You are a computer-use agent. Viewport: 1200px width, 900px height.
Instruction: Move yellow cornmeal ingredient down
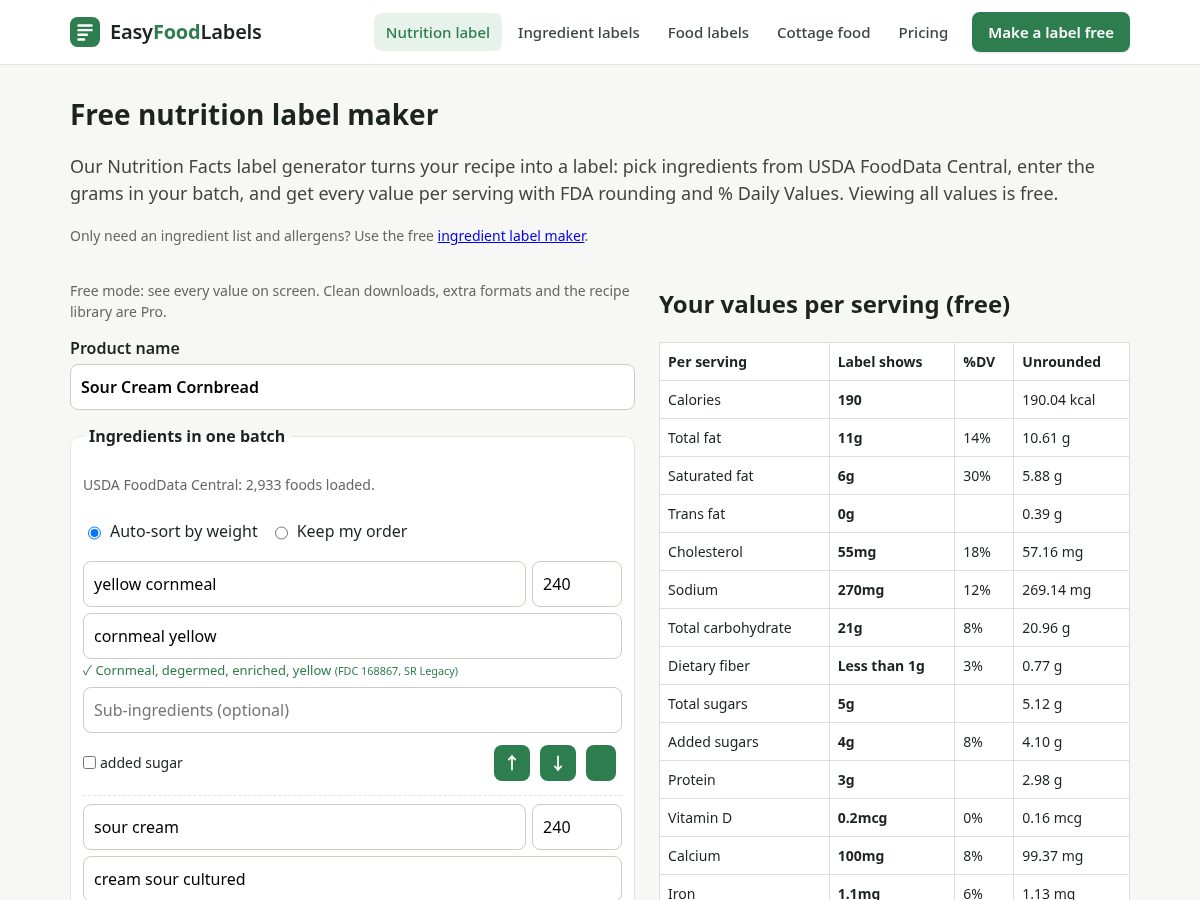click(x=558, y=763)
